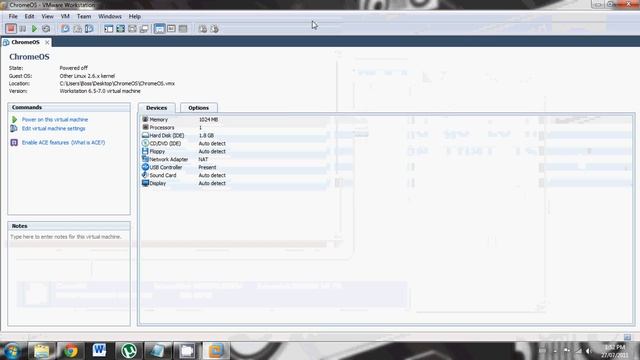
Task: Open the VM menu
Action: 65,16
